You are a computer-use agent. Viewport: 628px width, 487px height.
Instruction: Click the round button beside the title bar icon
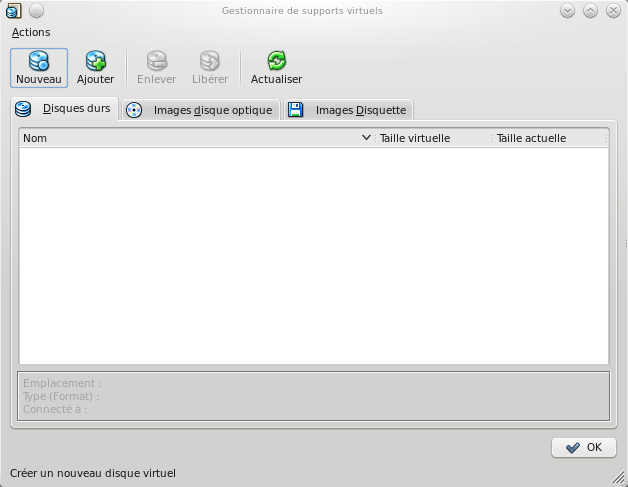(36, 11)
